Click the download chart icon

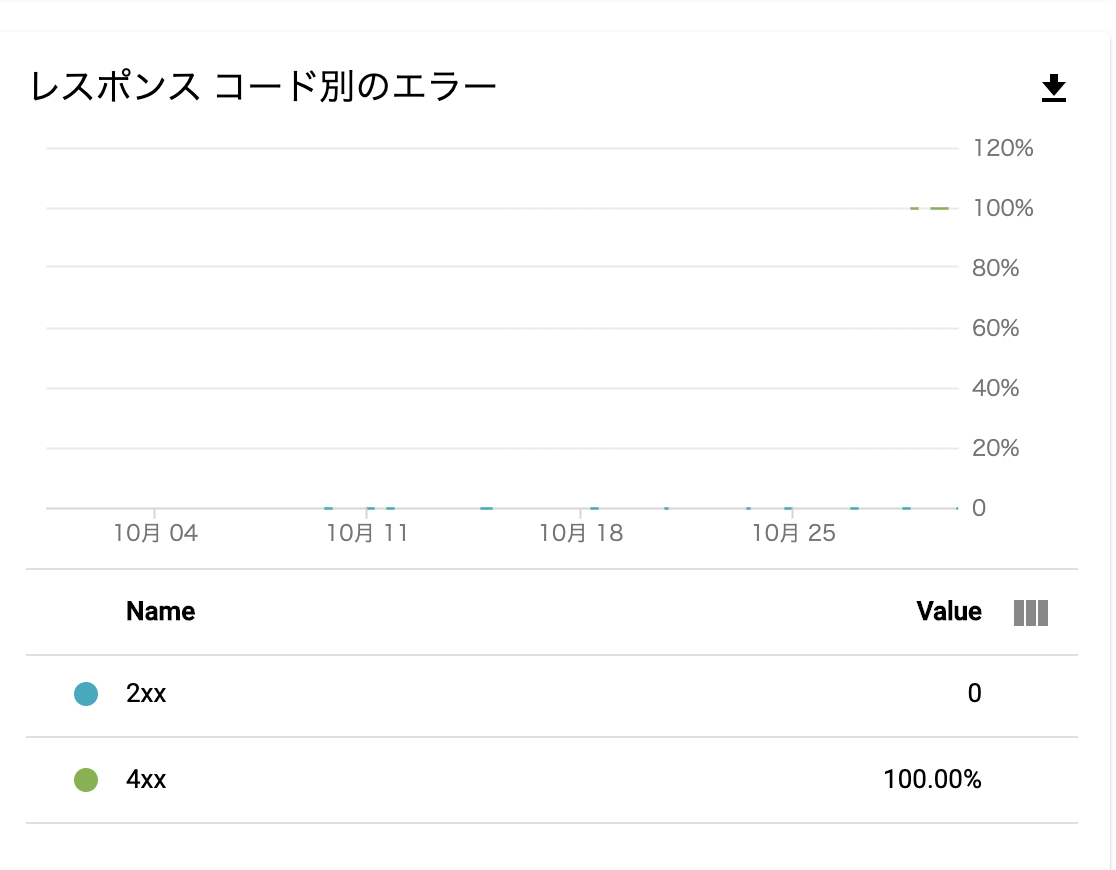point(1053,88)
